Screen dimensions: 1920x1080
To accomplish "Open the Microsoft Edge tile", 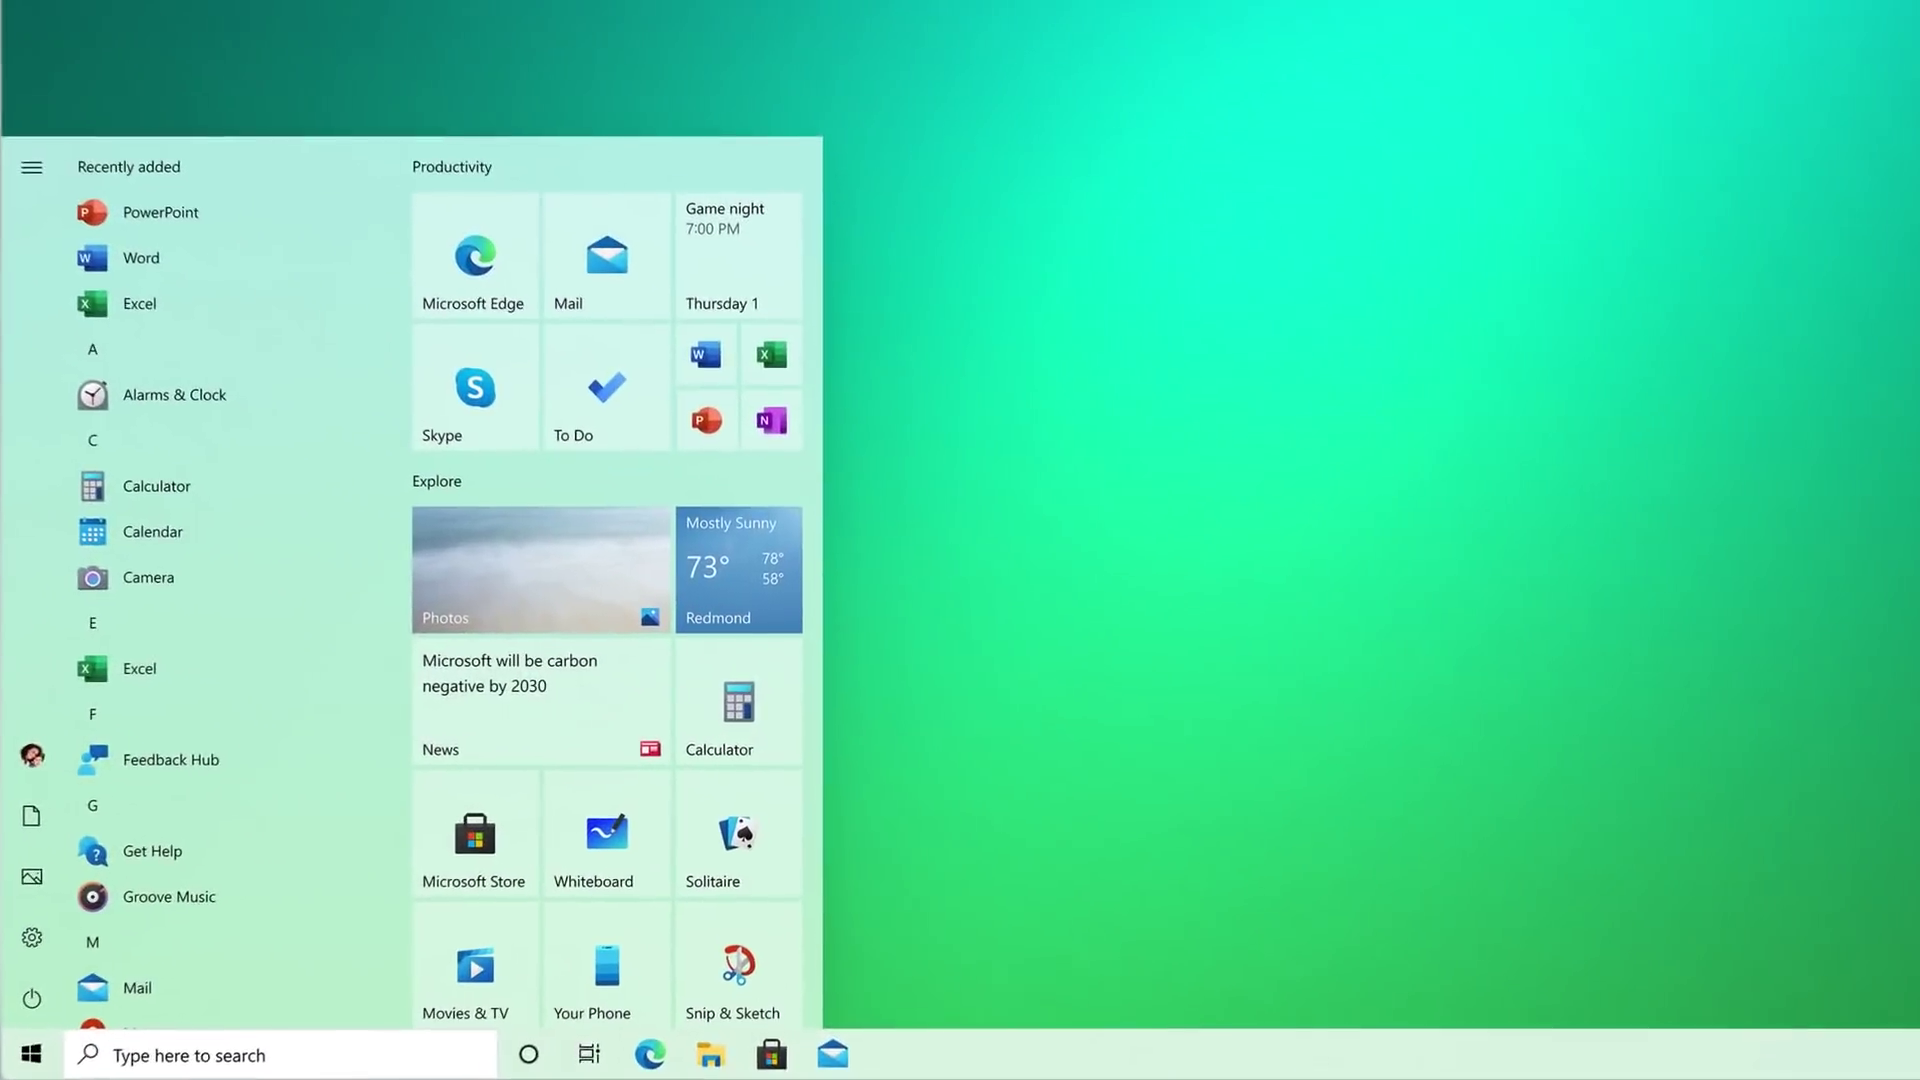I will click(475, 256).
